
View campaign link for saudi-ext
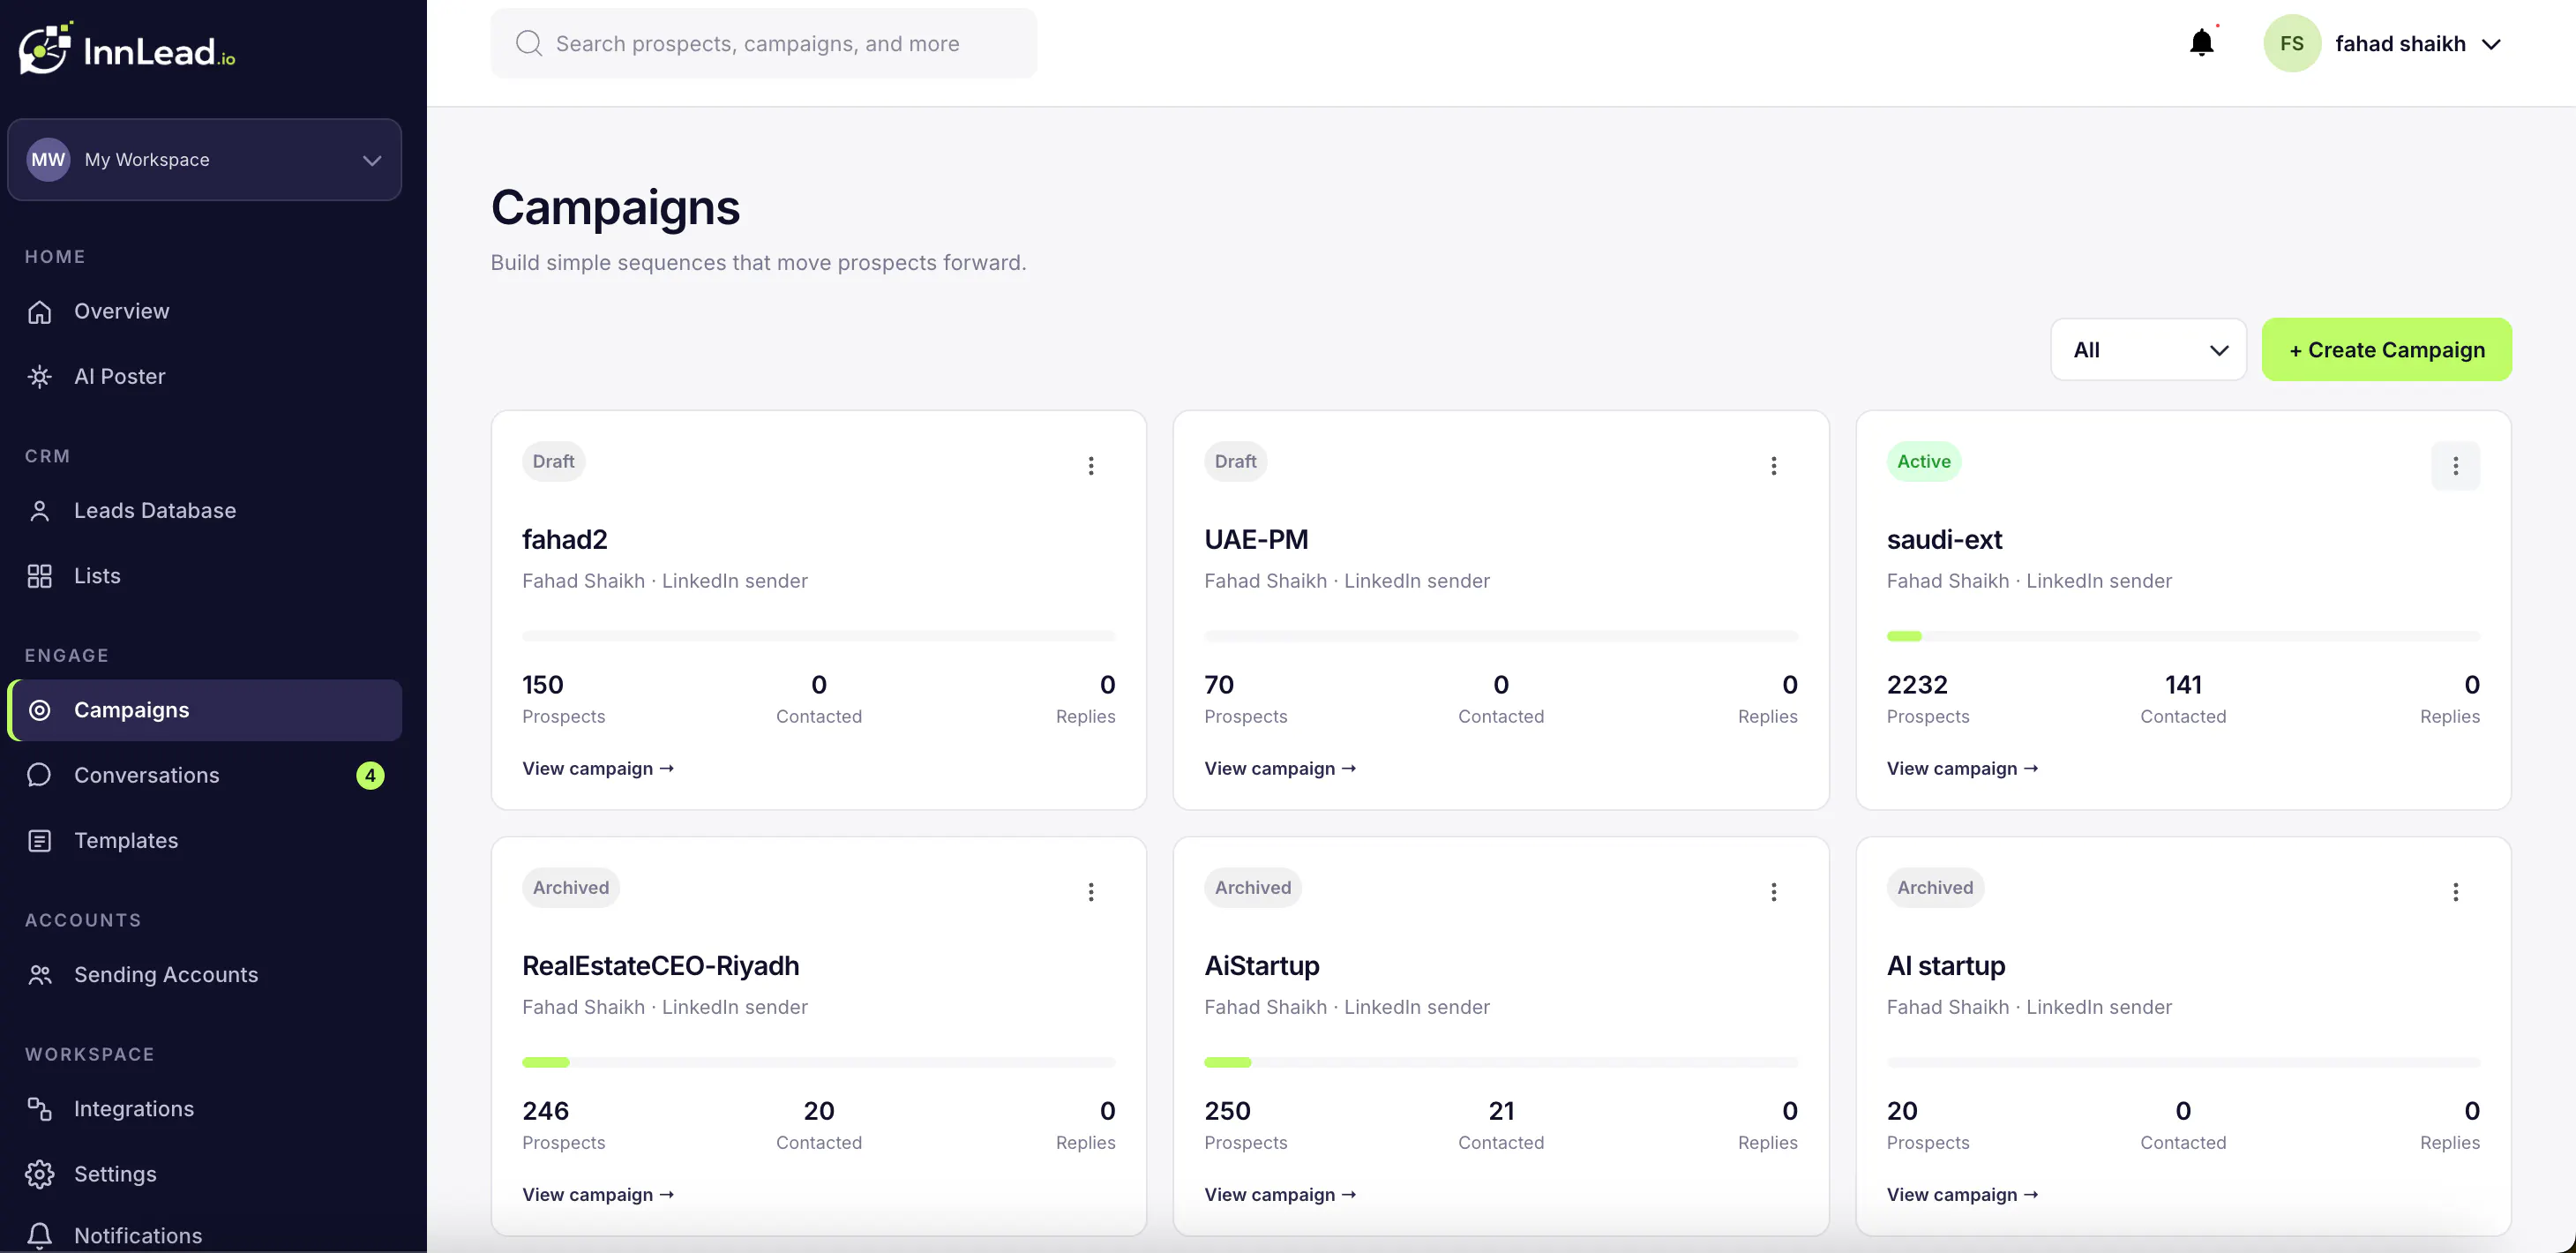(x=1961, y=768)
